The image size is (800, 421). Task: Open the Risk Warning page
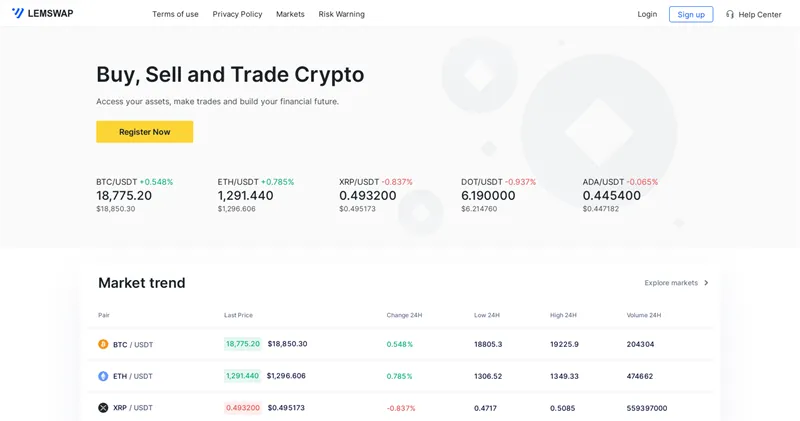click(x=341, y=14)
